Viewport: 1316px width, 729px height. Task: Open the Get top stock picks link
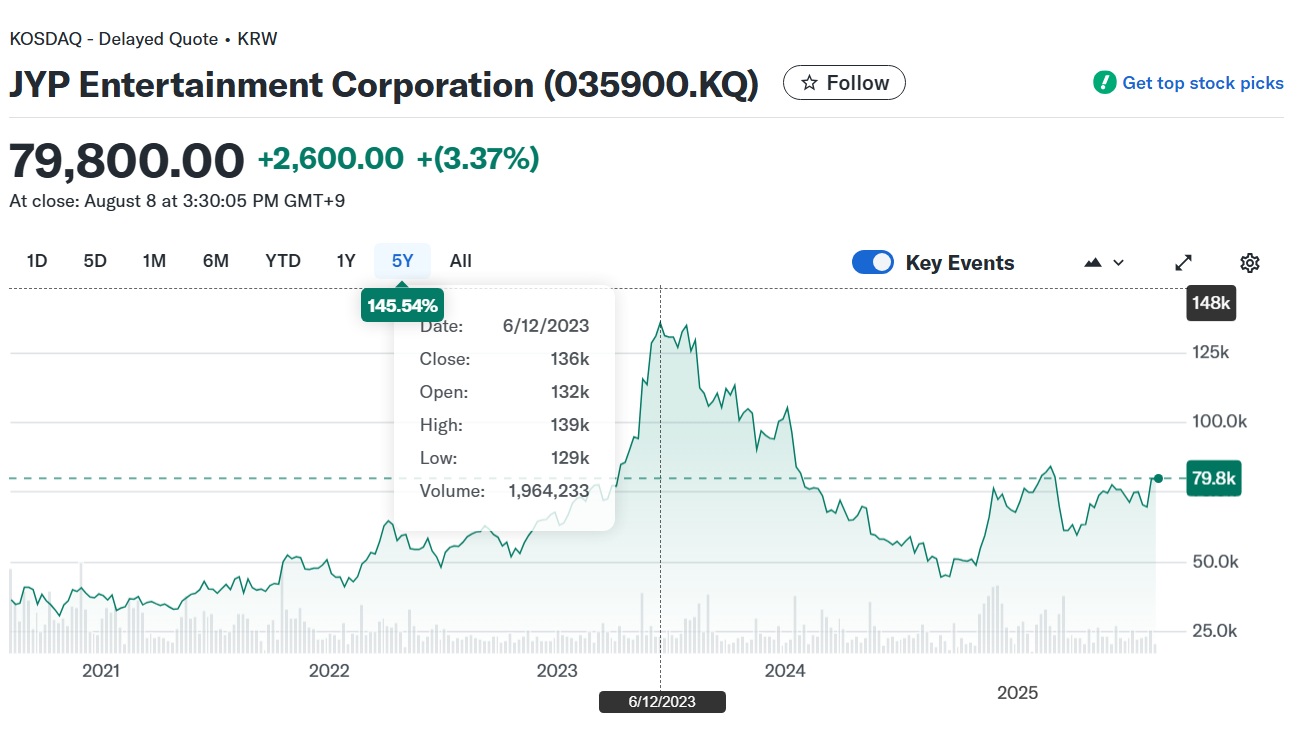(1202, 83)
